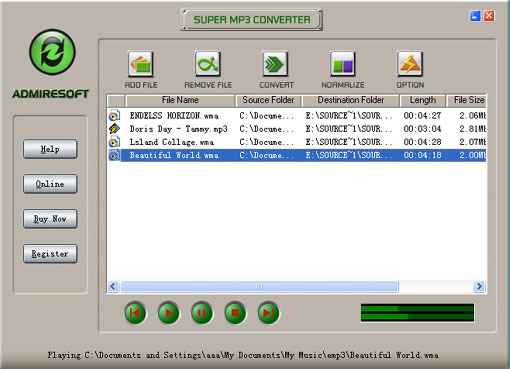The image size is (510, 369).
Task: Click the Buy Now button
Action: click(x=50, y=219)
